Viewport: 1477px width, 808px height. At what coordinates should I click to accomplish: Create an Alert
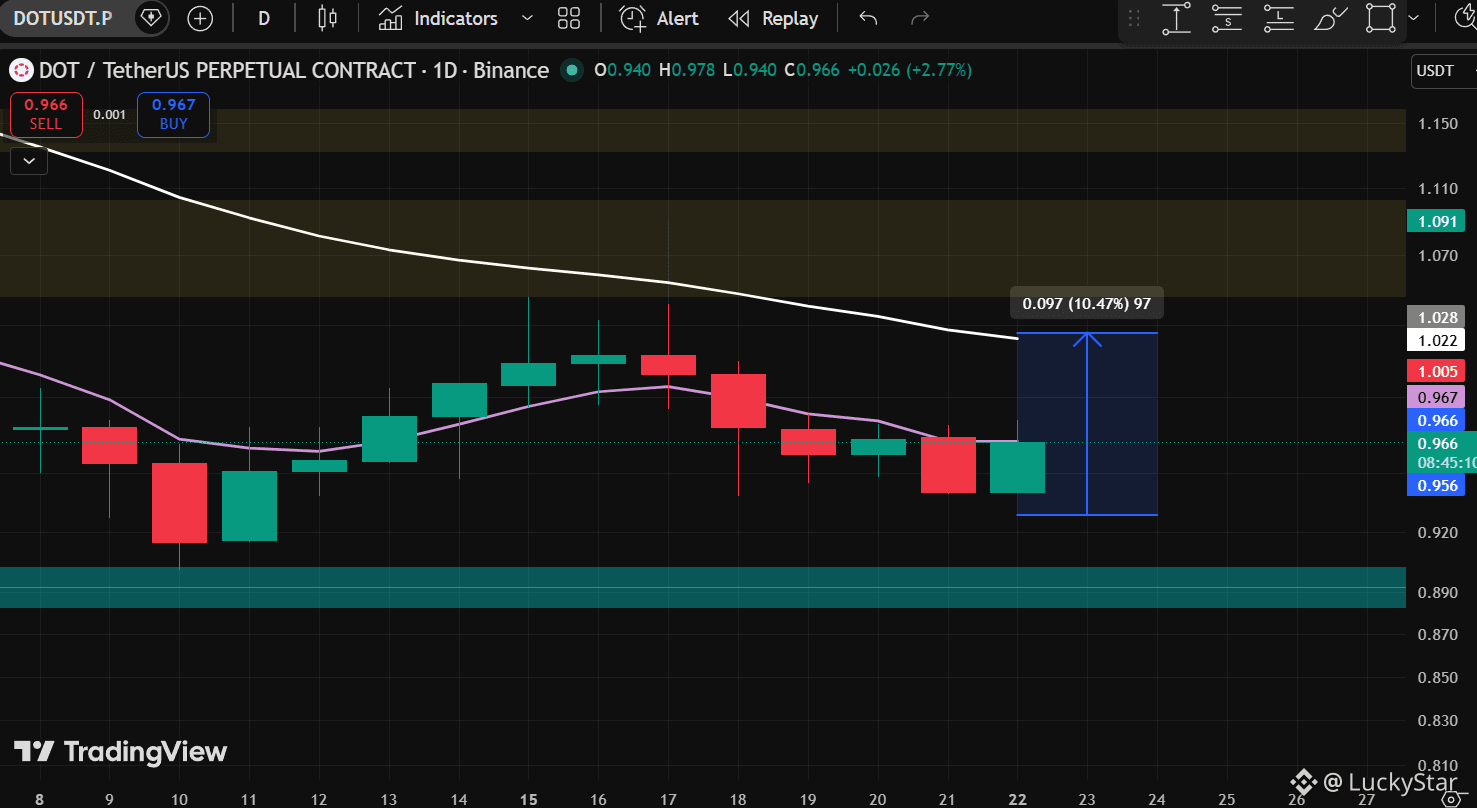coord(659,18)
